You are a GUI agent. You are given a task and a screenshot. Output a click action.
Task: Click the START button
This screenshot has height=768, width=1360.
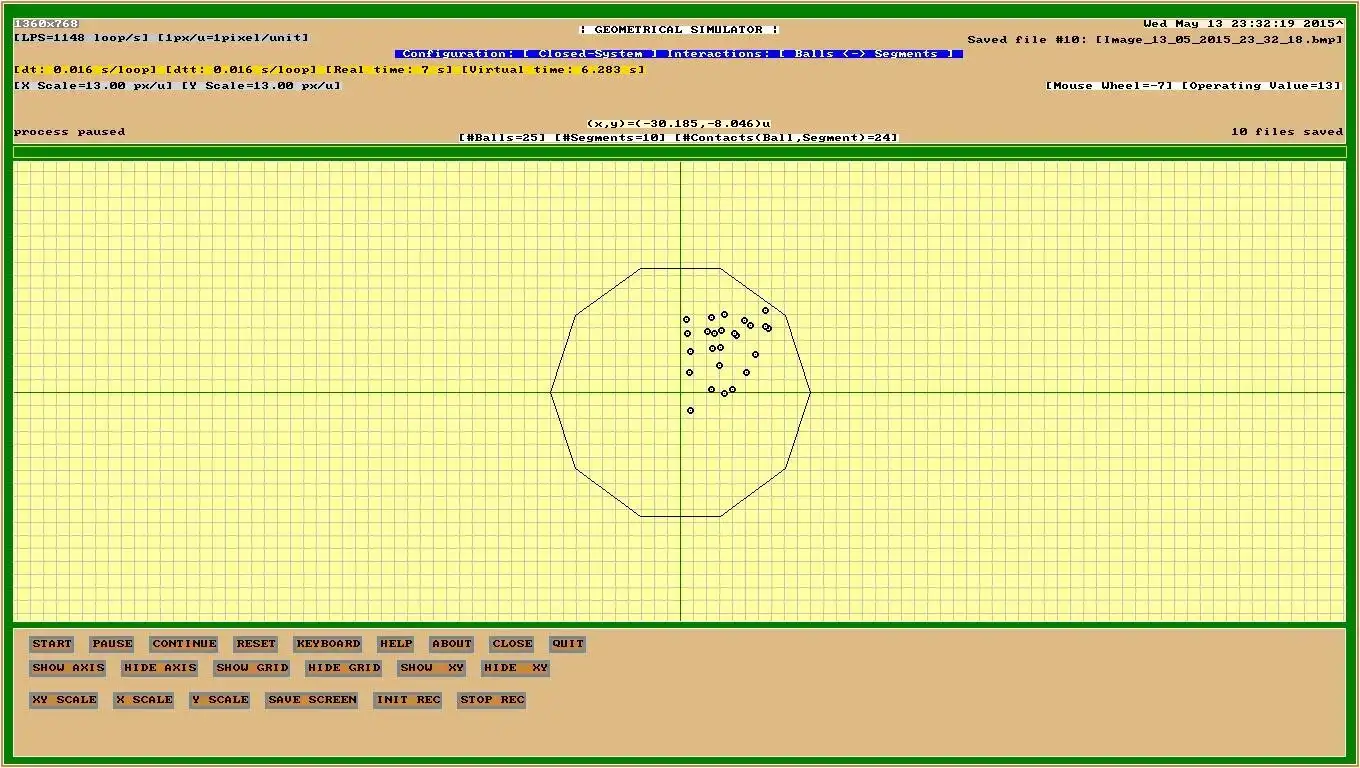tap(52, 644)
